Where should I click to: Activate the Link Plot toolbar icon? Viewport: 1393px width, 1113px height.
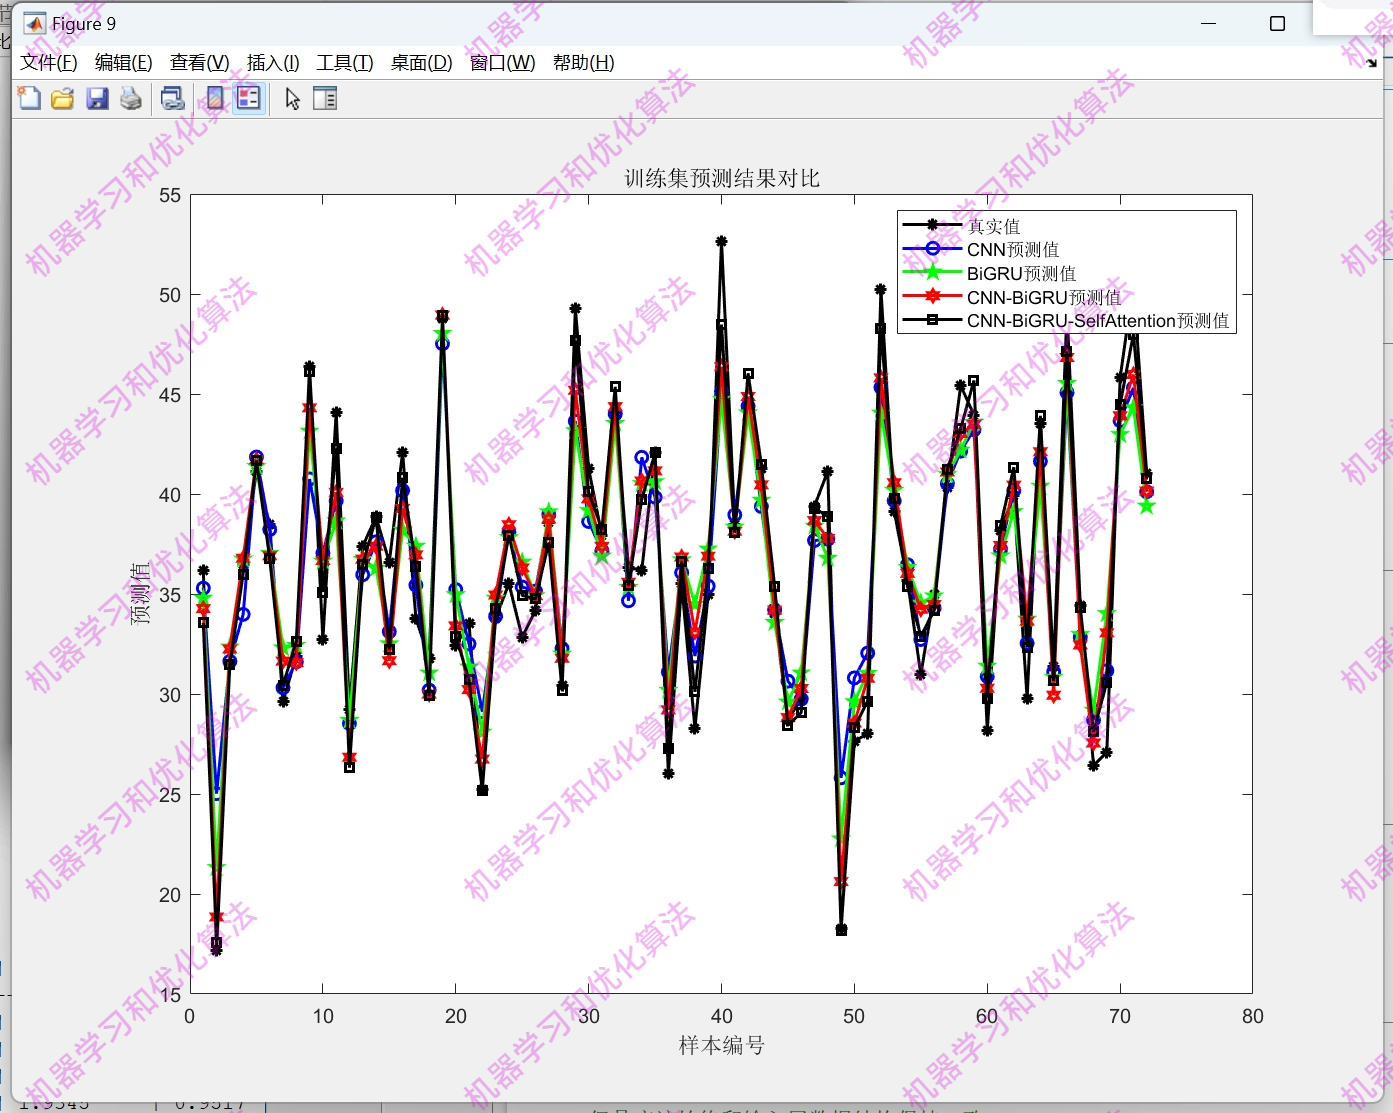pyautogui.click(x=172, y=98)
